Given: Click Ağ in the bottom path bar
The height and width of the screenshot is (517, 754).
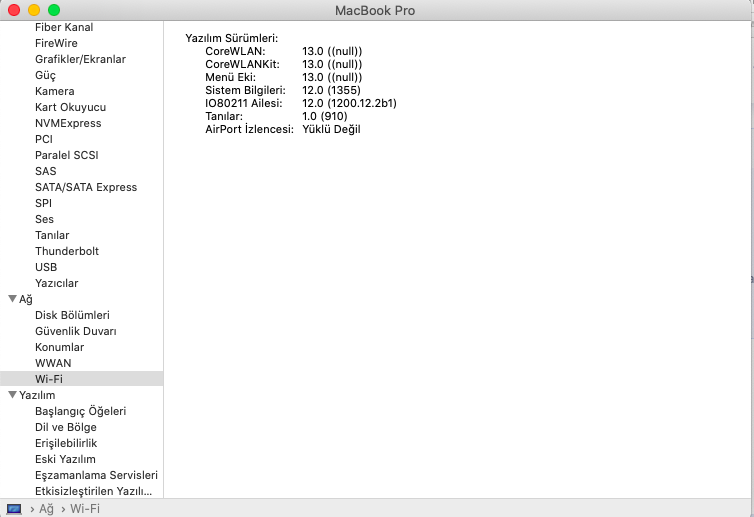Looking at the screenshot, I should [x=46, y=509].
